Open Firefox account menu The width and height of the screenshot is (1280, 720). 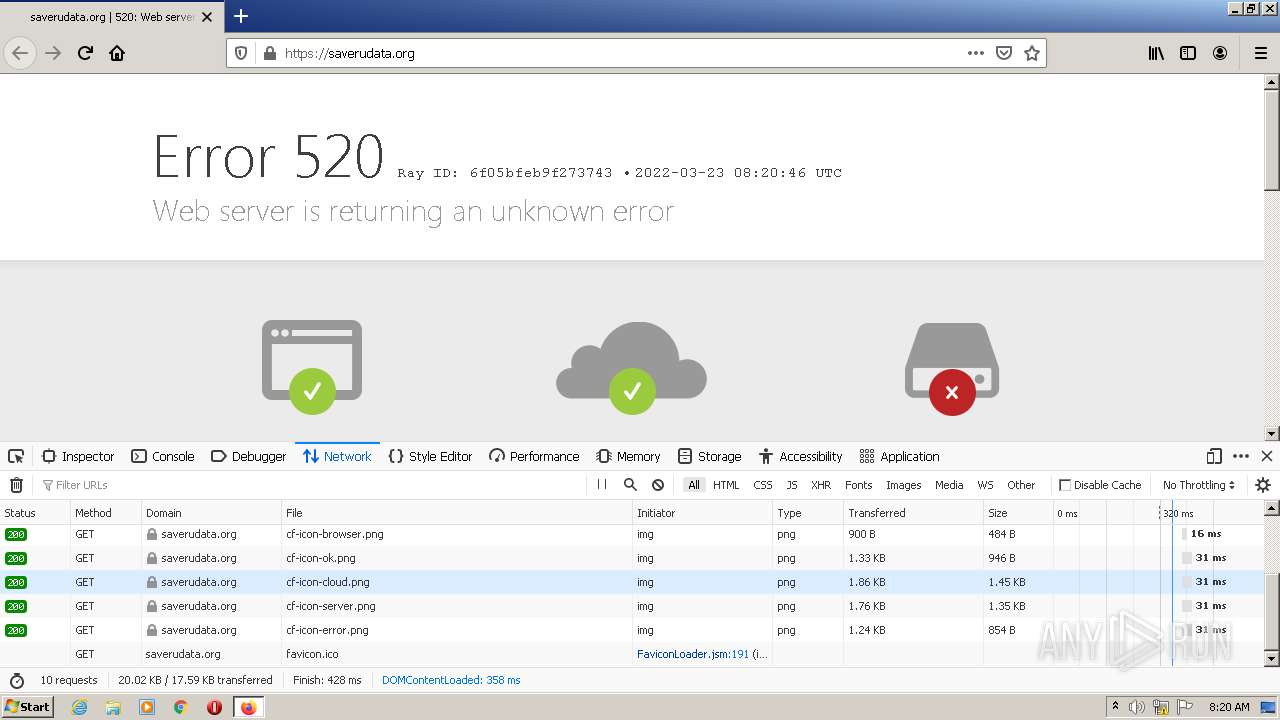1220,53
